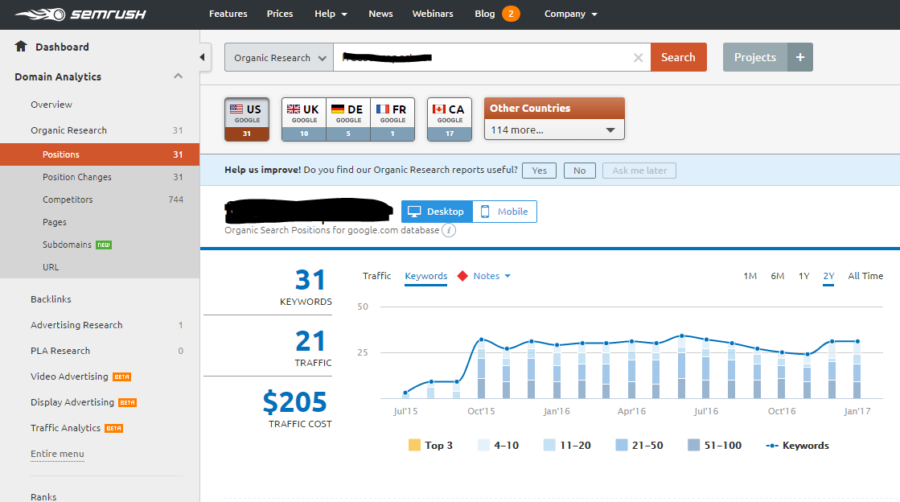Open the Entire menu link

tap(57, 454)
